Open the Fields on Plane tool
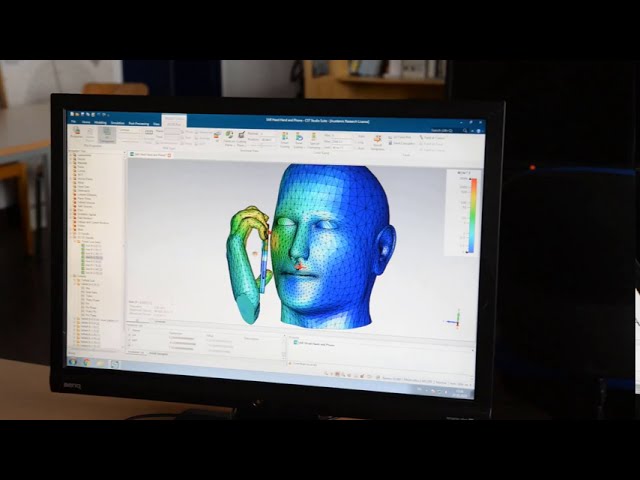640x480 pixels. (x=229, y=139)
